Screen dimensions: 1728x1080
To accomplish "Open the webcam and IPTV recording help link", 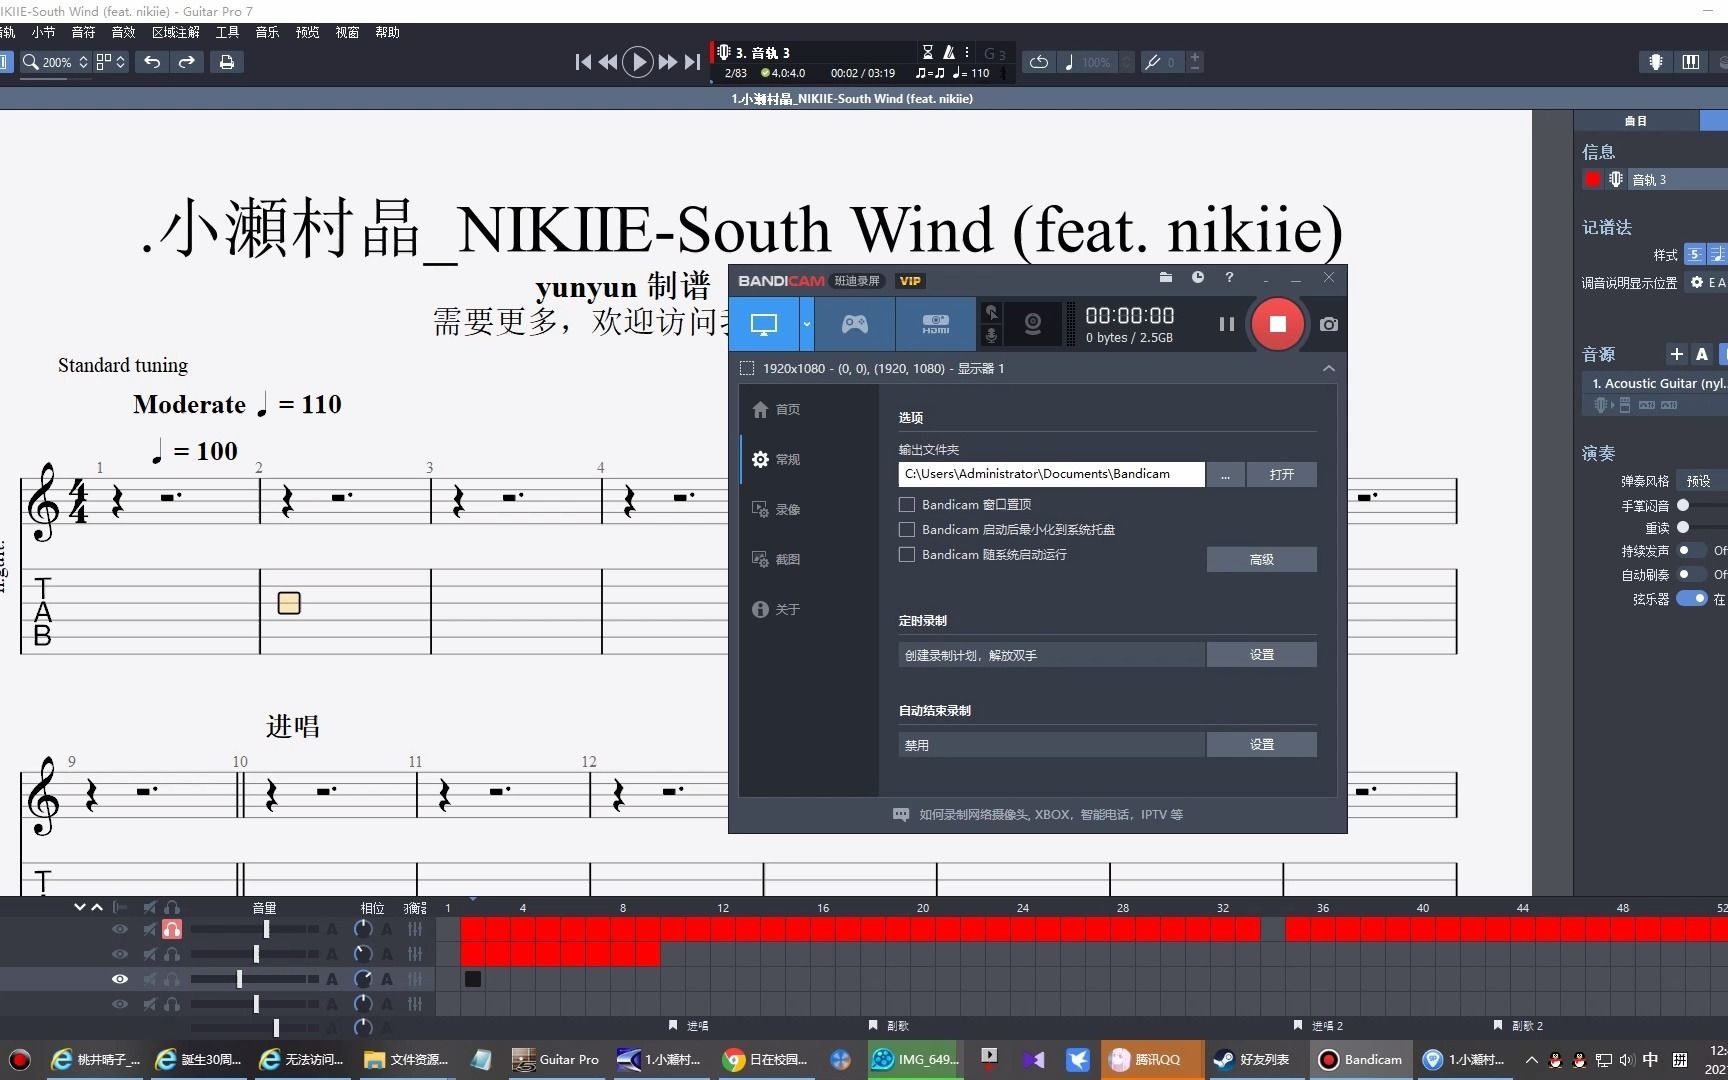I will click(x=1038, y=814).
